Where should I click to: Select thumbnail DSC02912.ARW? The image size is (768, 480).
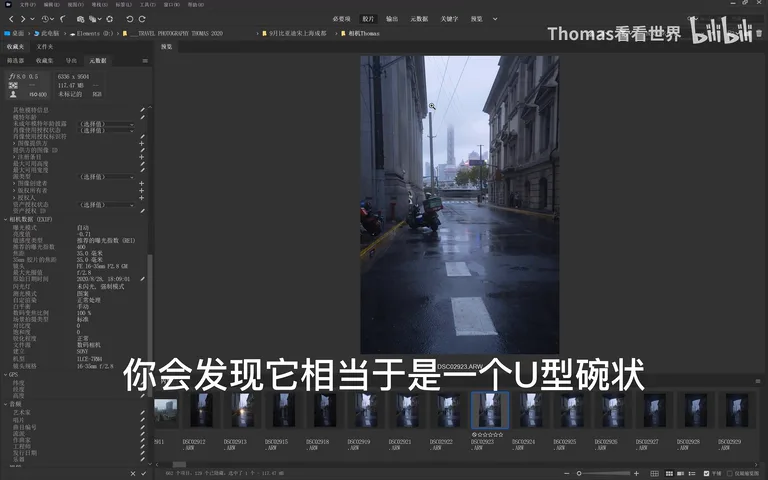tap(201, 410)
